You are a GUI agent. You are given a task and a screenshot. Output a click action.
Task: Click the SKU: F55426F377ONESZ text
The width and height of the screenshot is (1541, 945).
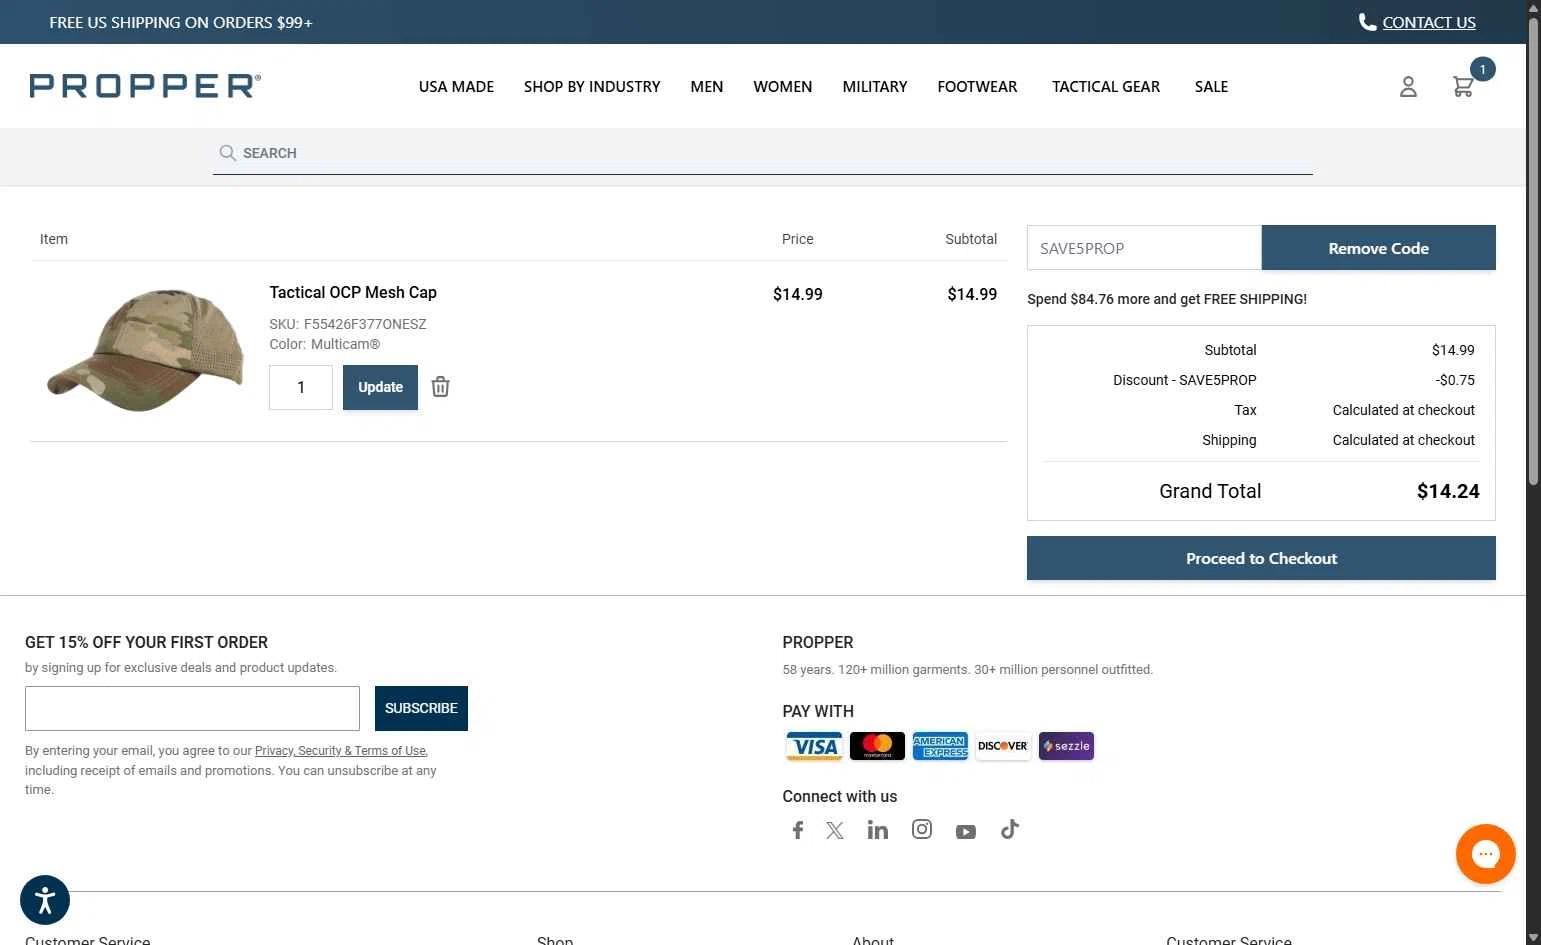coord(348,324)
